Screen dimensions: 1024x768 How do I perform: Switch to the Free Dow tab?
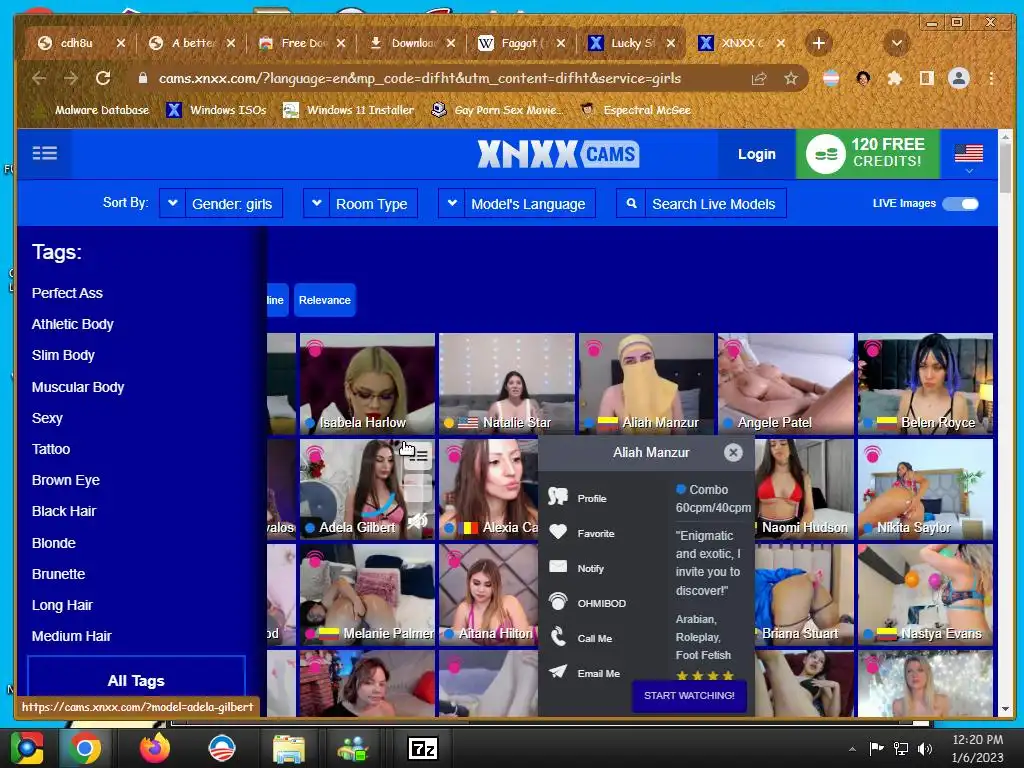pyautogui.click(x=304, y=43)
